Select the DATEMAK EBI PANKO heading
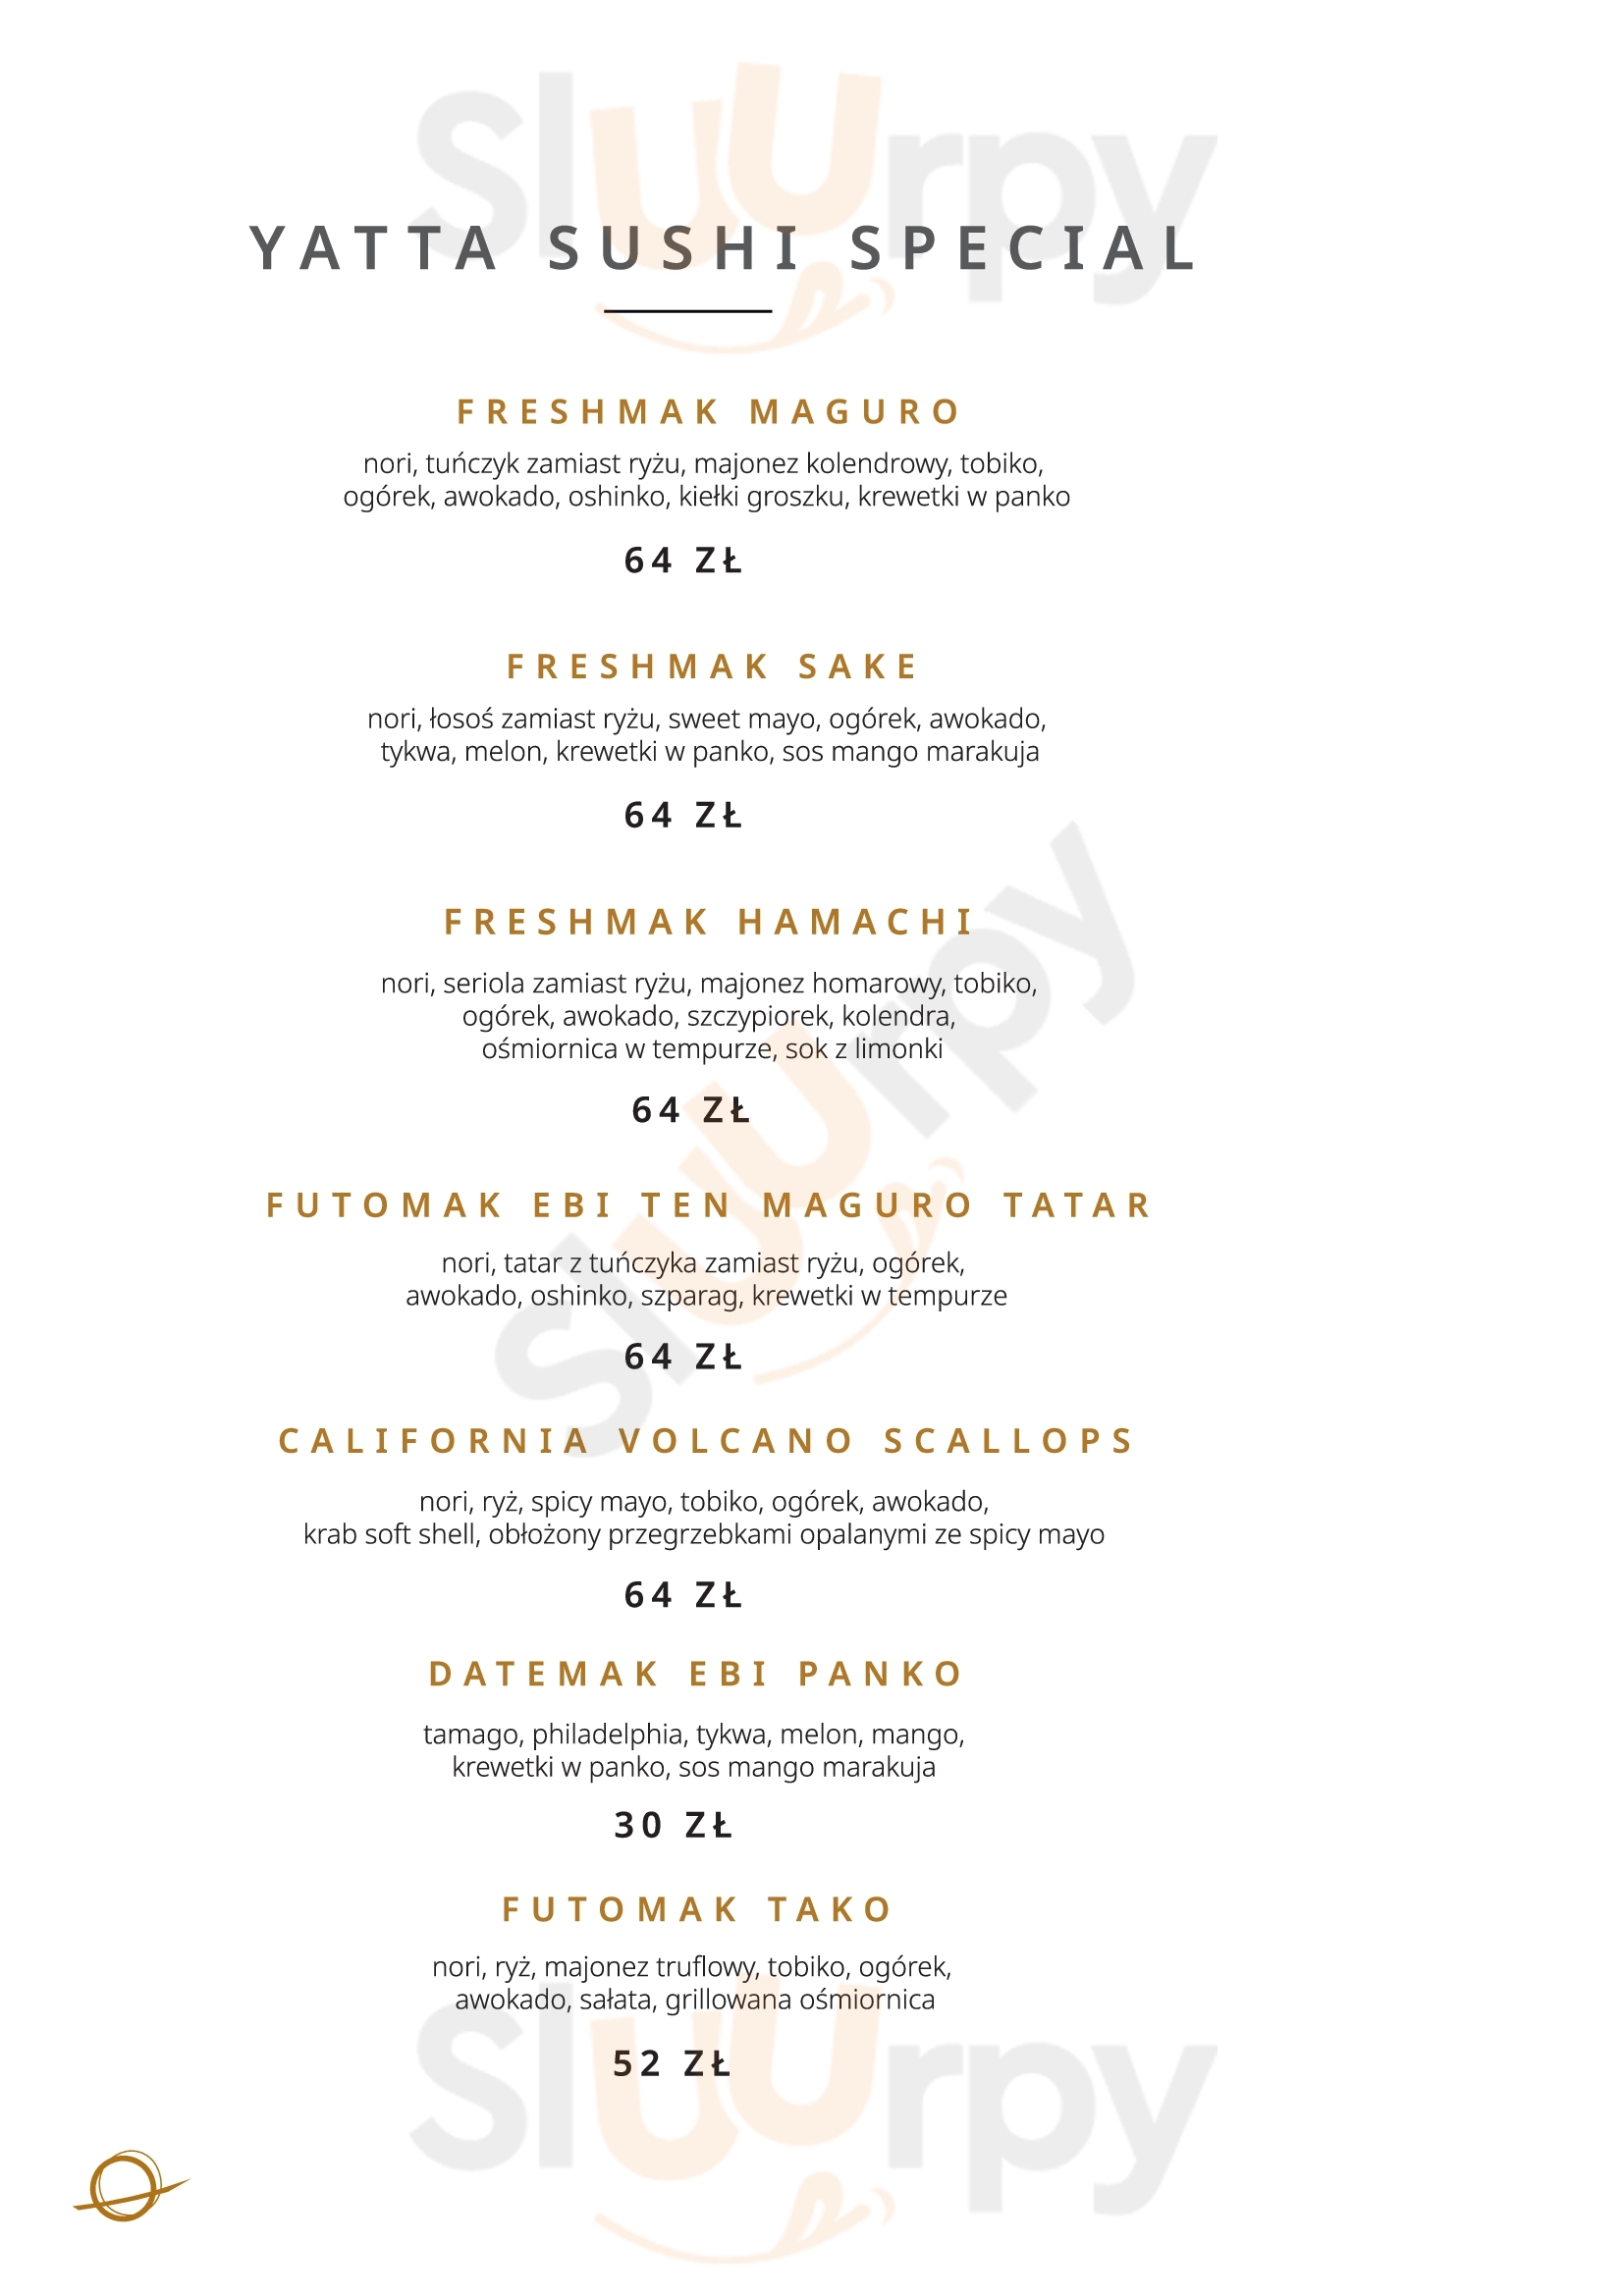The width and height of the screenshot is (1624, 2296). 696,1674
